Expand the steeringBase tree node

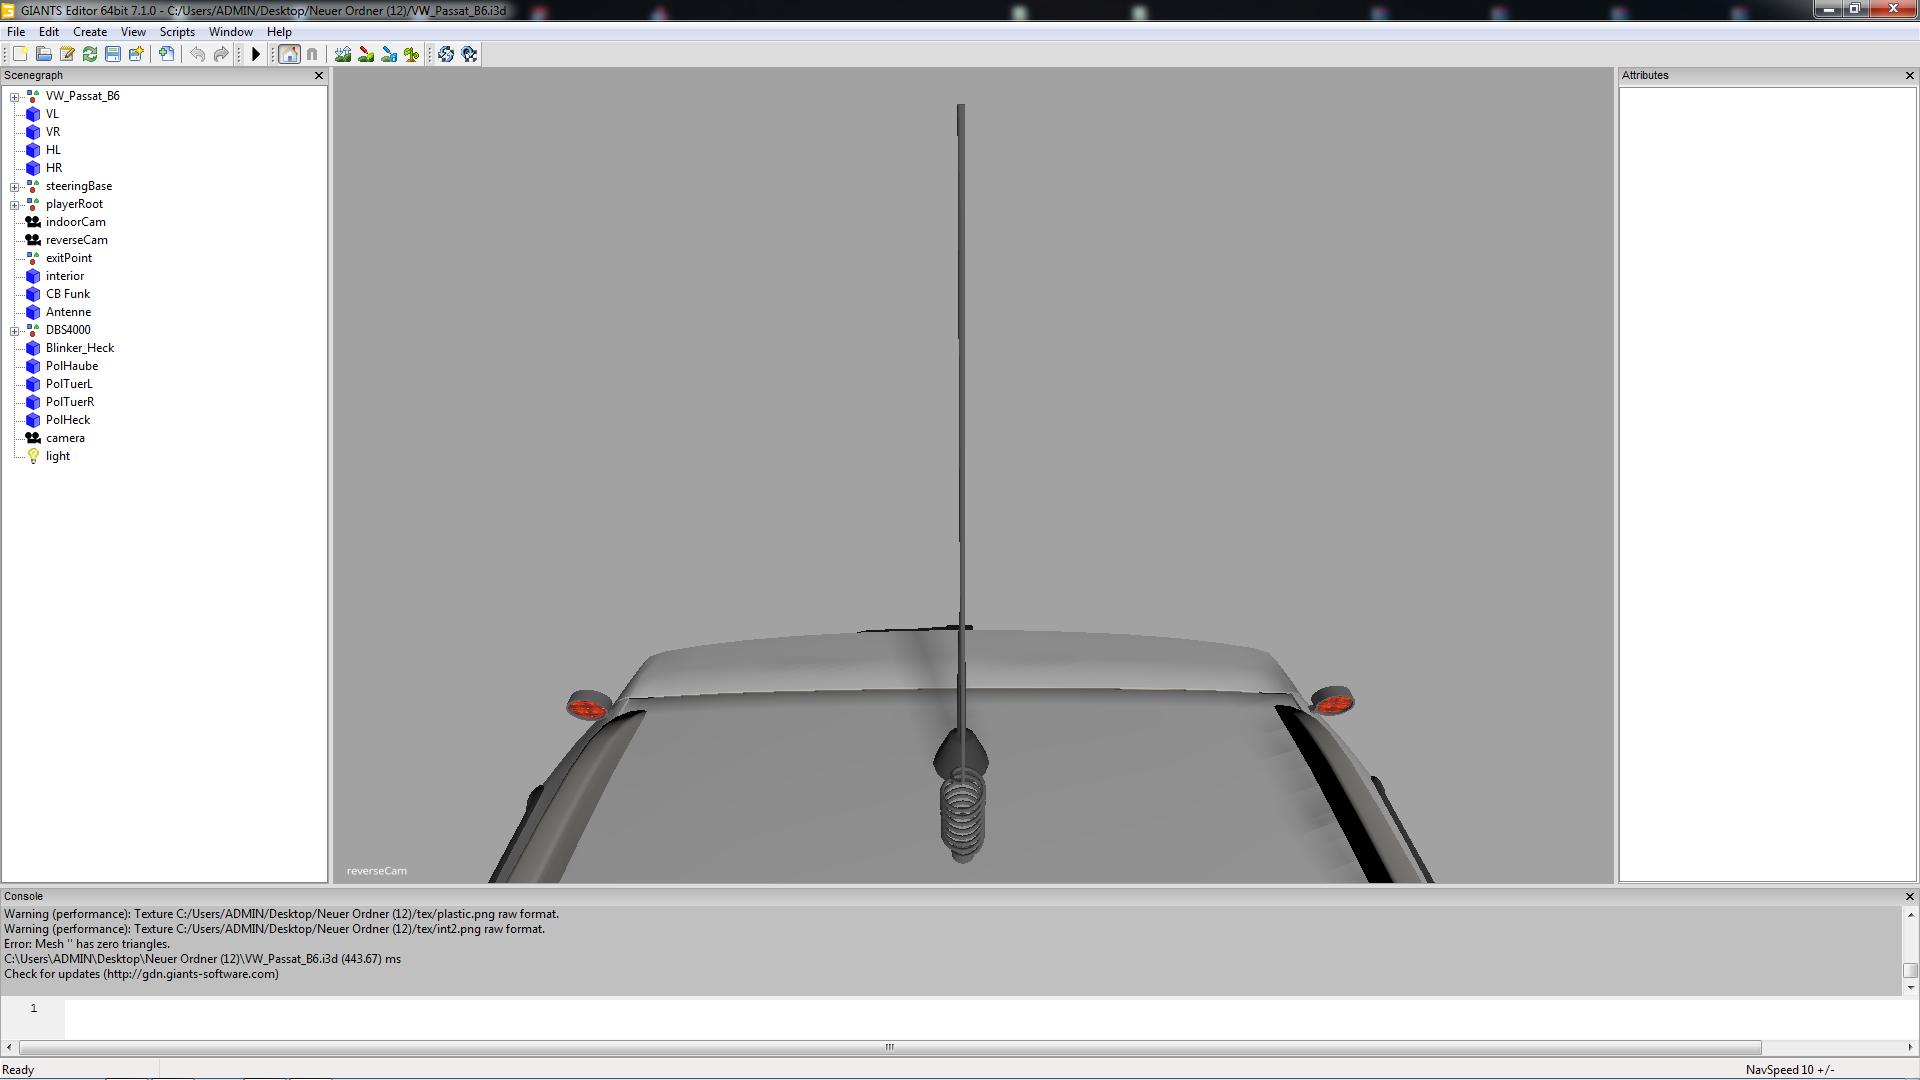click(14, 187)
